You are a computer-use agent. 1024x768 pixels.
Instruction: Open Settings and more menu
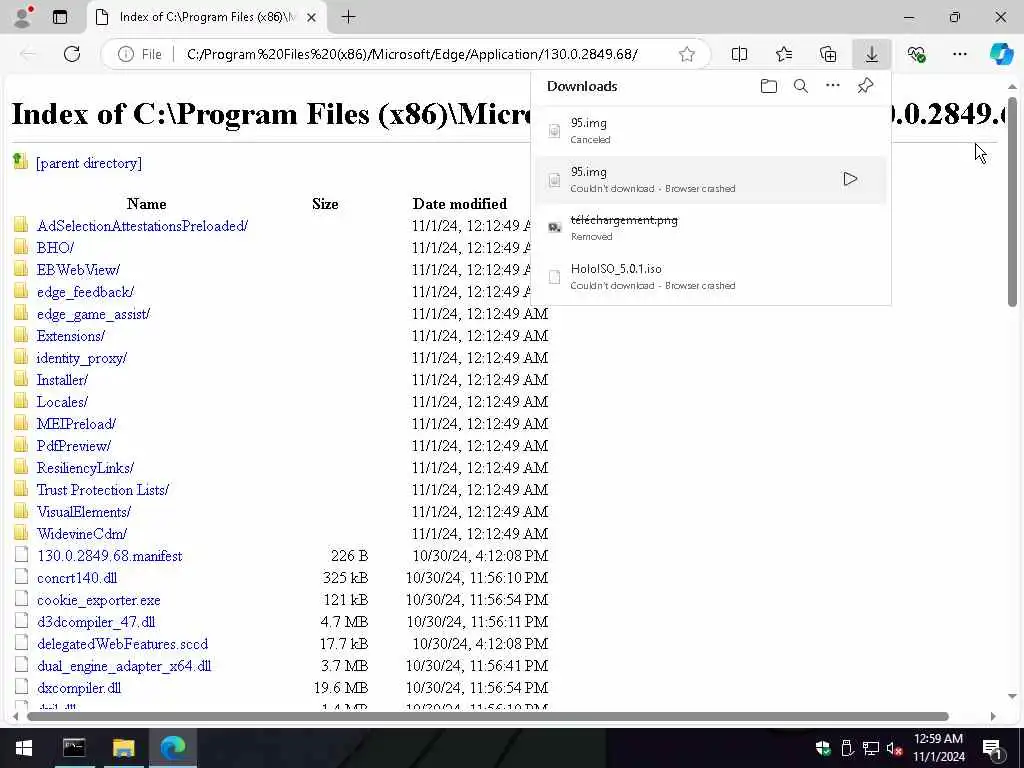click(x=959, y=54)
